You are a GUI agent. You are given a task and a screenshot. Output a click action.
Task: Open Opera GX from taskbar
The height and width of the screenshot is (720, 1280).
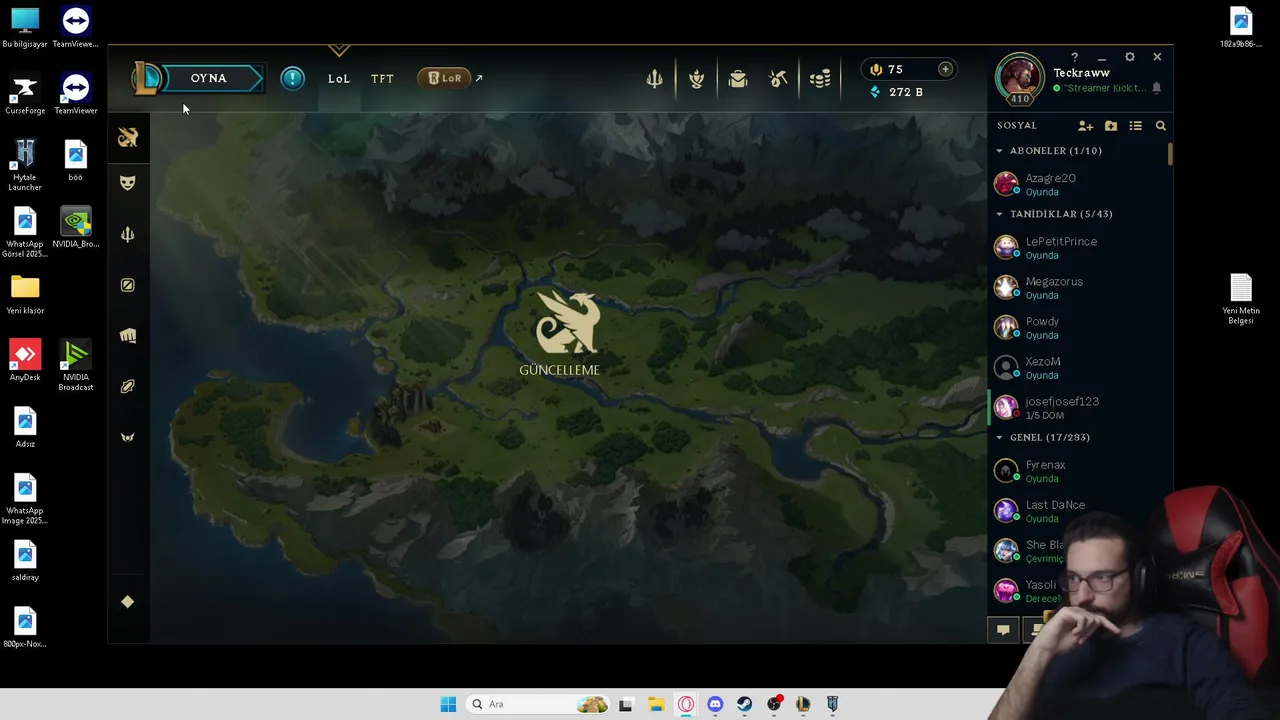point(686,704)
